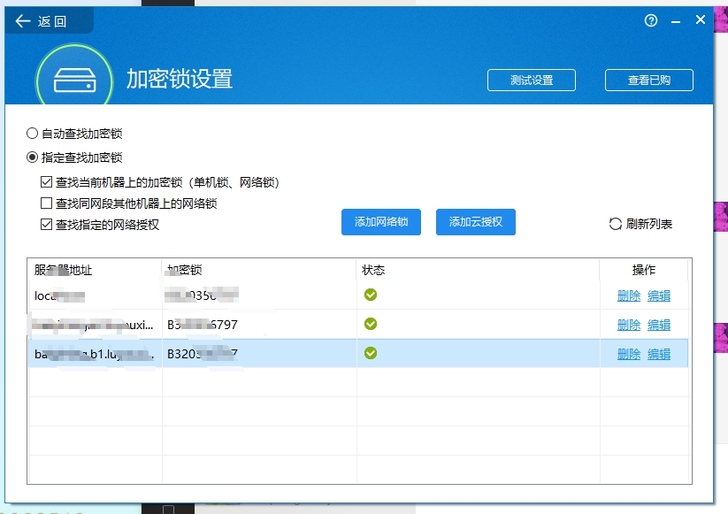
Task: Click 添加网络锁 button
Action: 381,222
